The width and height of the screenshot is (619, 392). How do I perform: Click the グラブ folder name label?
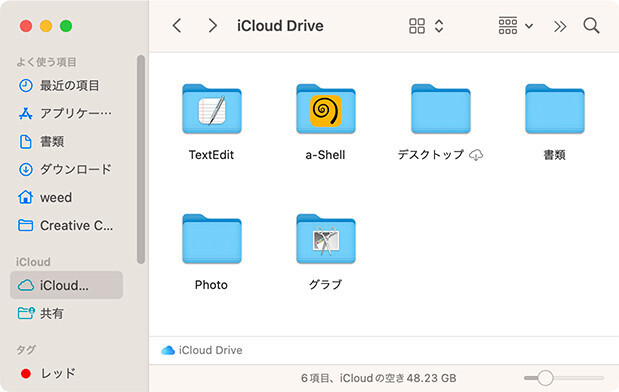[x=326, y=285]
